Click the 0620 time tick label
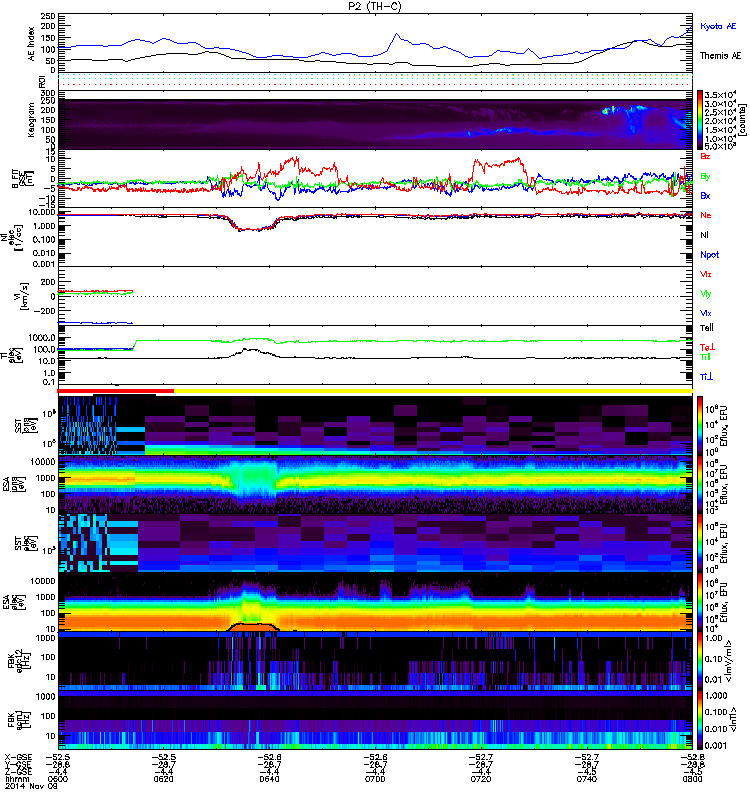750x800 pixels. [x=163, y=779]
